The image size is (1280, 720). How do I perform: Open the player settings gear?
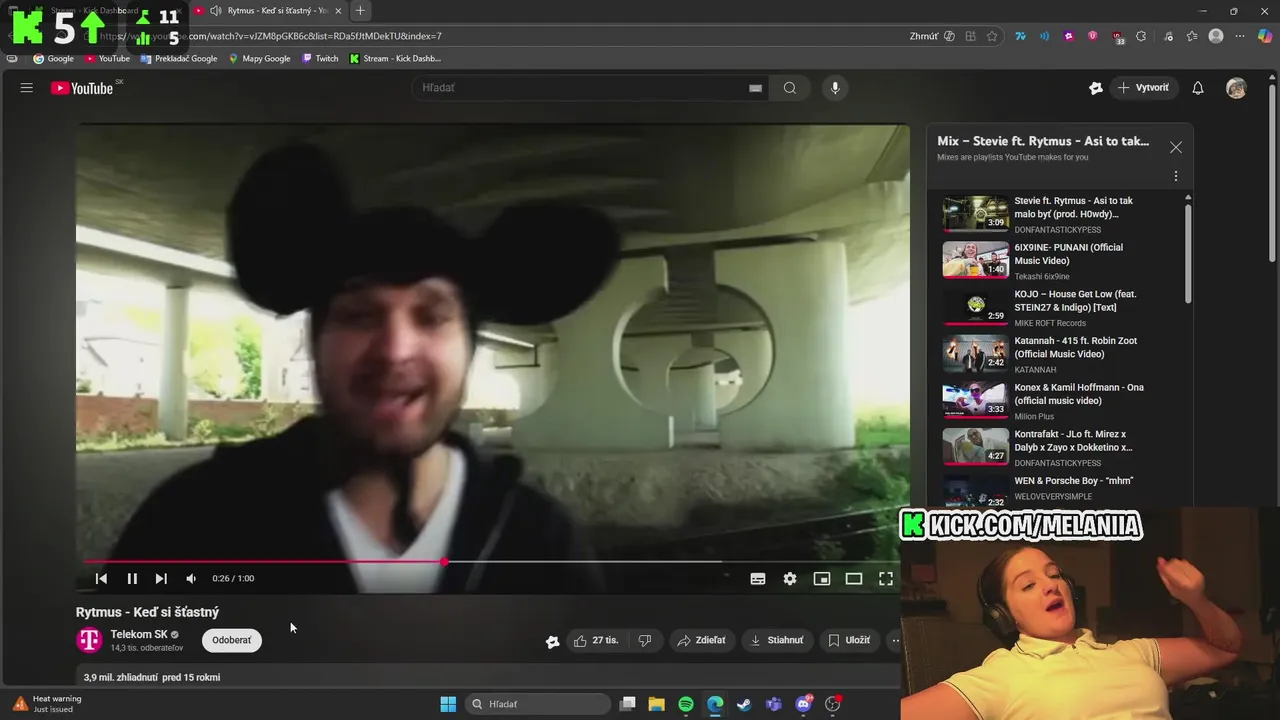coord(790,578)
